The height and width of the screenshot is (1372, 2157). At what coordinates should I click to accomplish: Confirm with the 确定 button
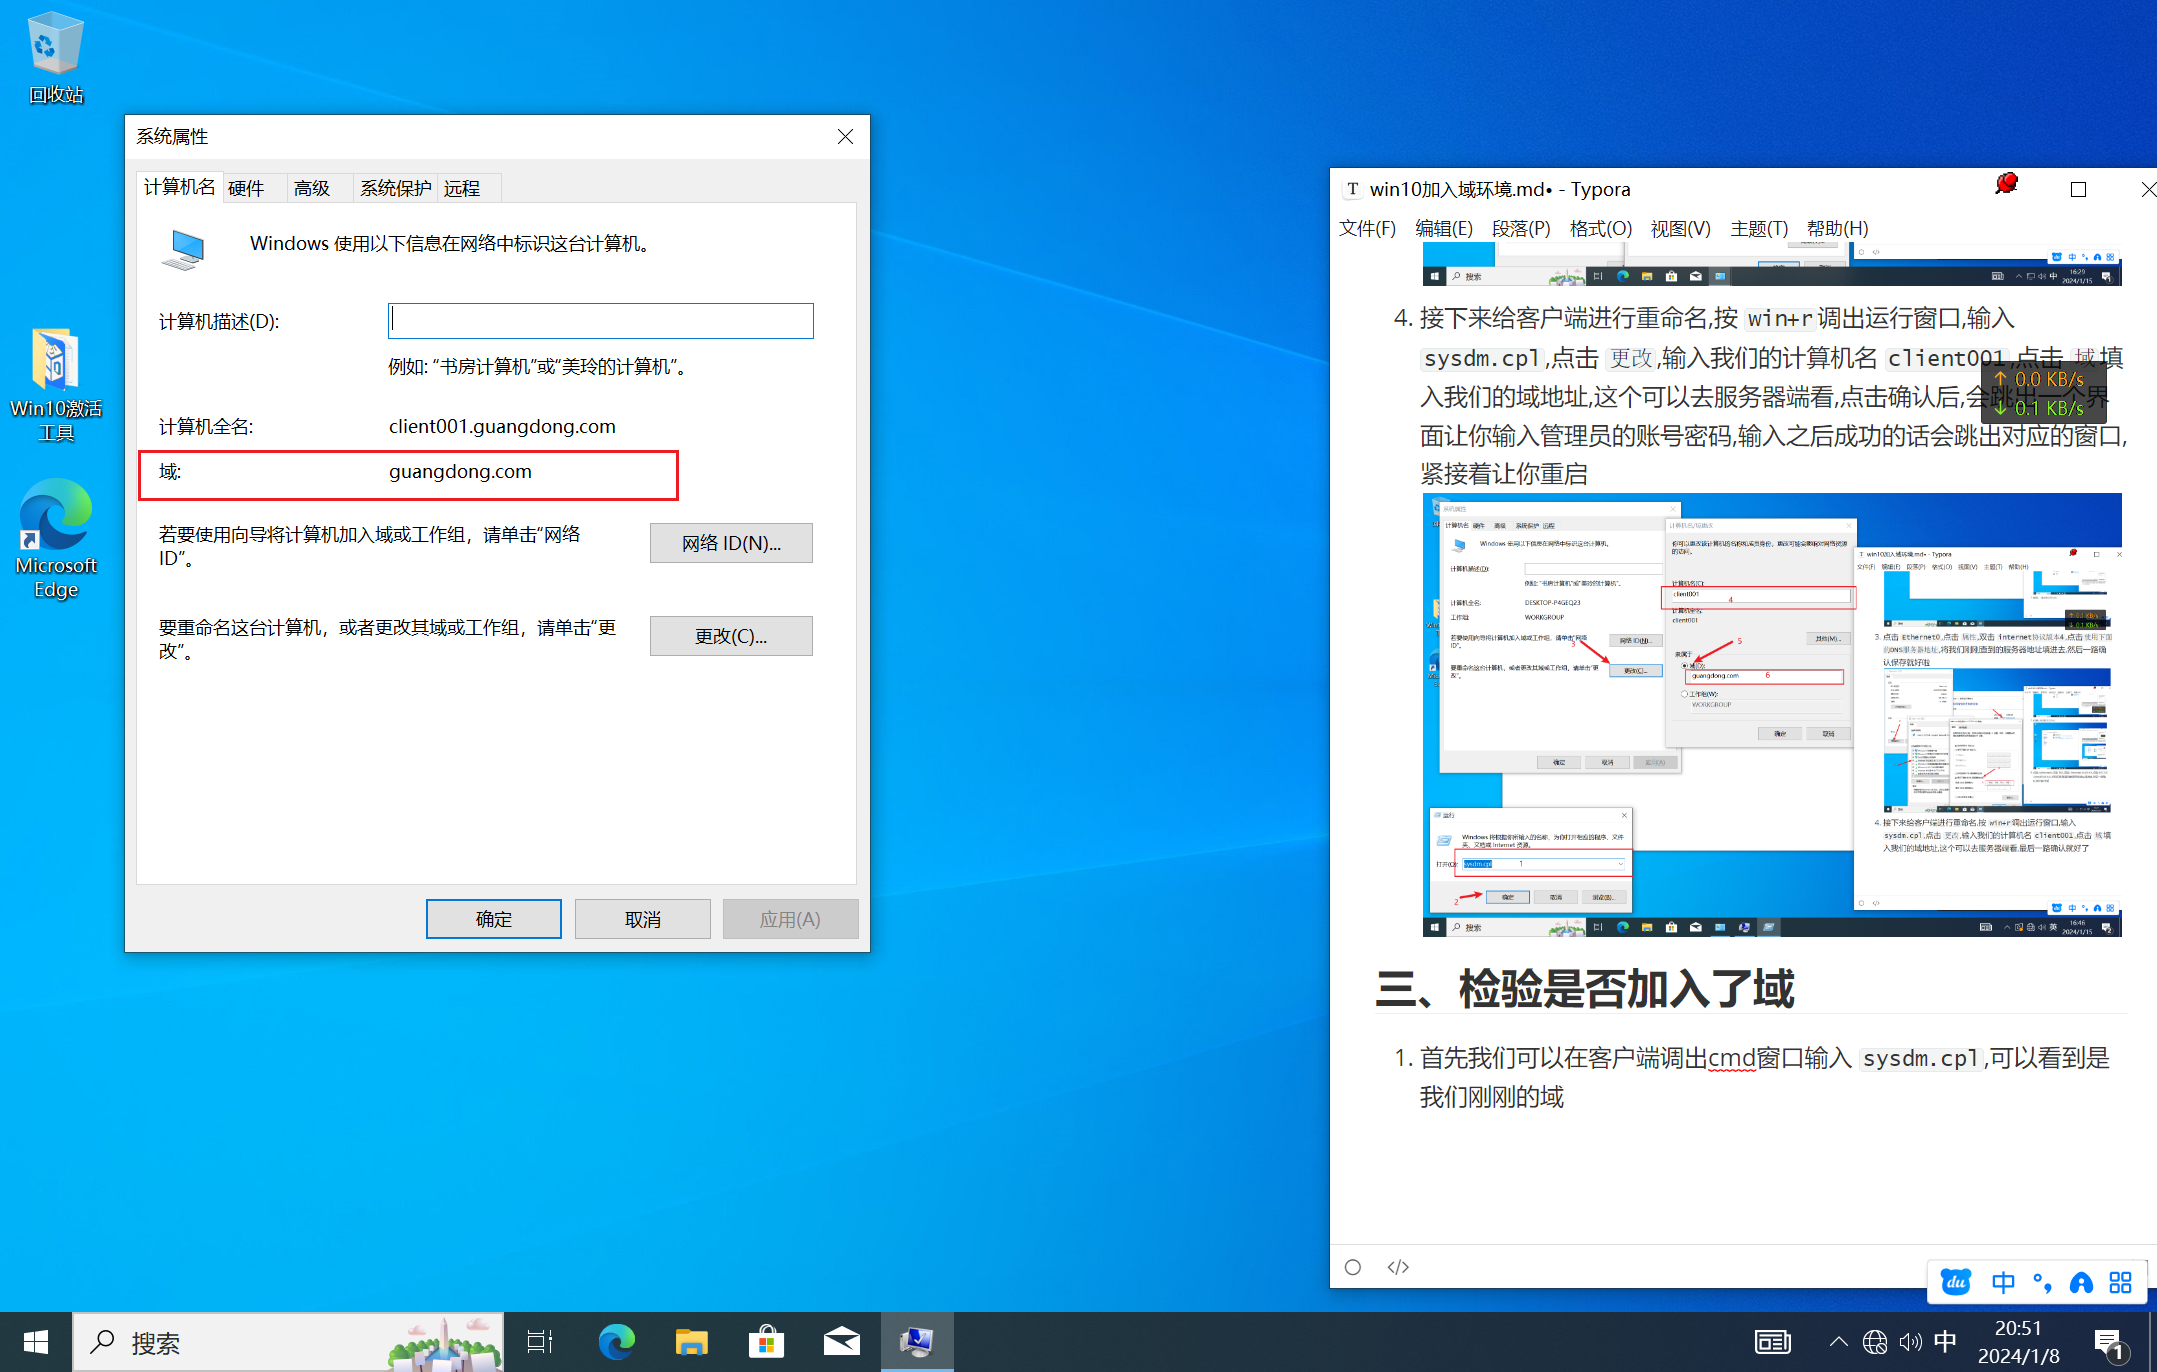(x=494, y=919)
